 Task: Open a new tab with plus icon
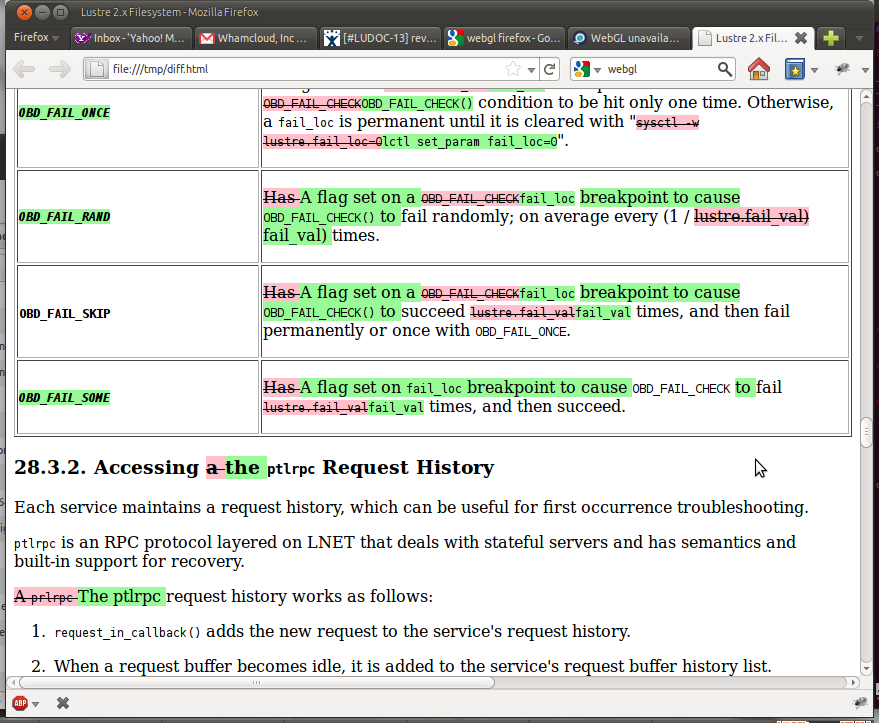(x=830, y=38)
